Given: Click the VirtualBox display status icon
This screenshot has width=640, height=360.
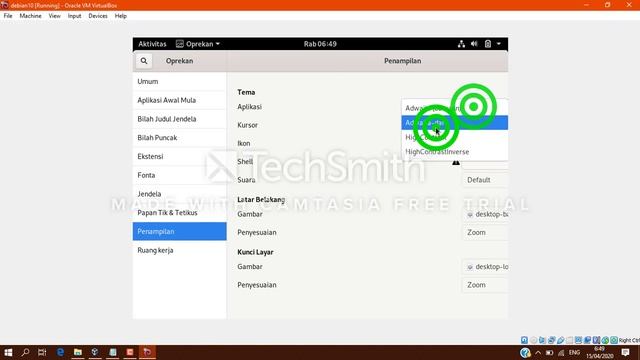Looking at the screenshot, I should [578, 340].
